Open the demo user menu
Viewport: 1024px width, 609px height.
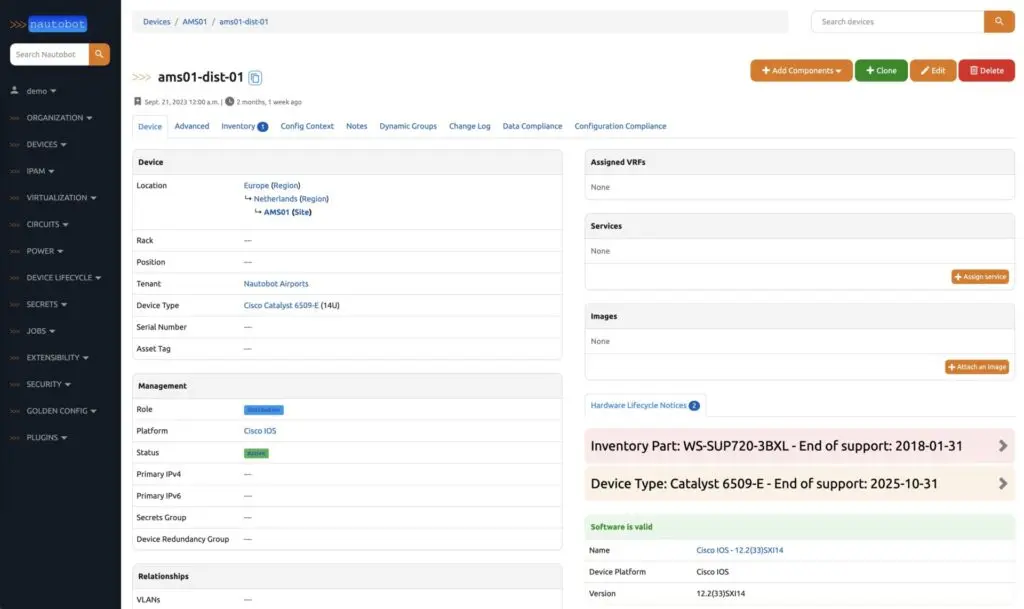pos(40,91)
